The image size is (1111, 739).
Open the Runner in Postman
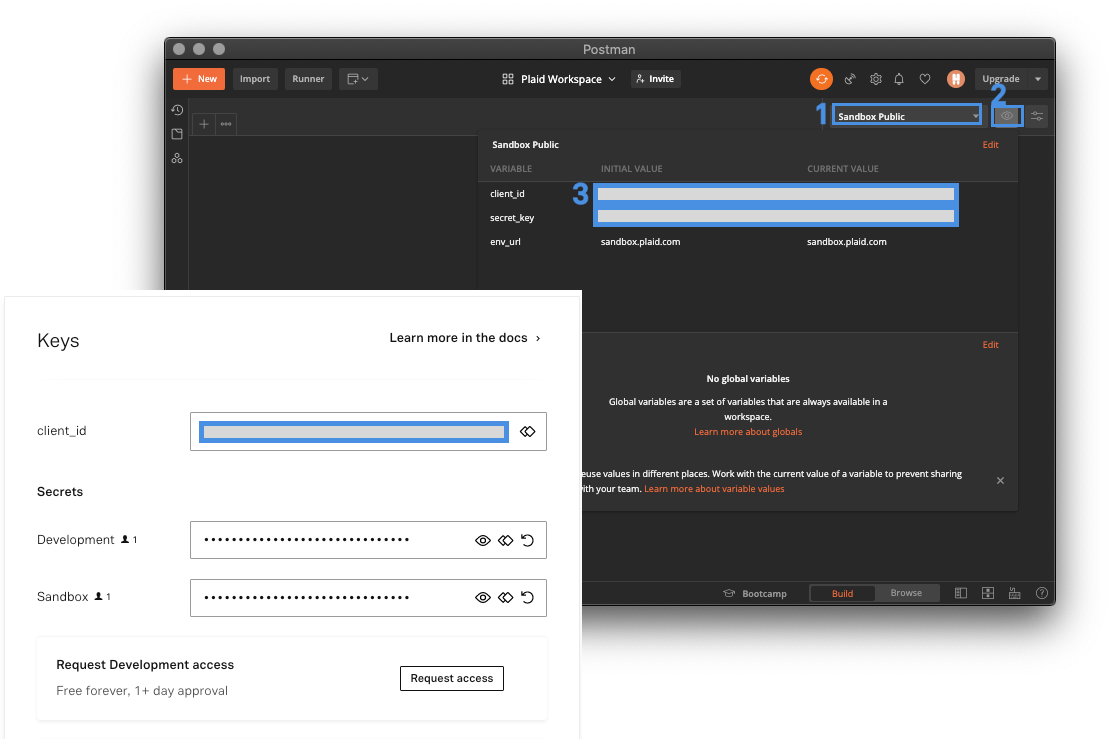(x=308, y=79)
